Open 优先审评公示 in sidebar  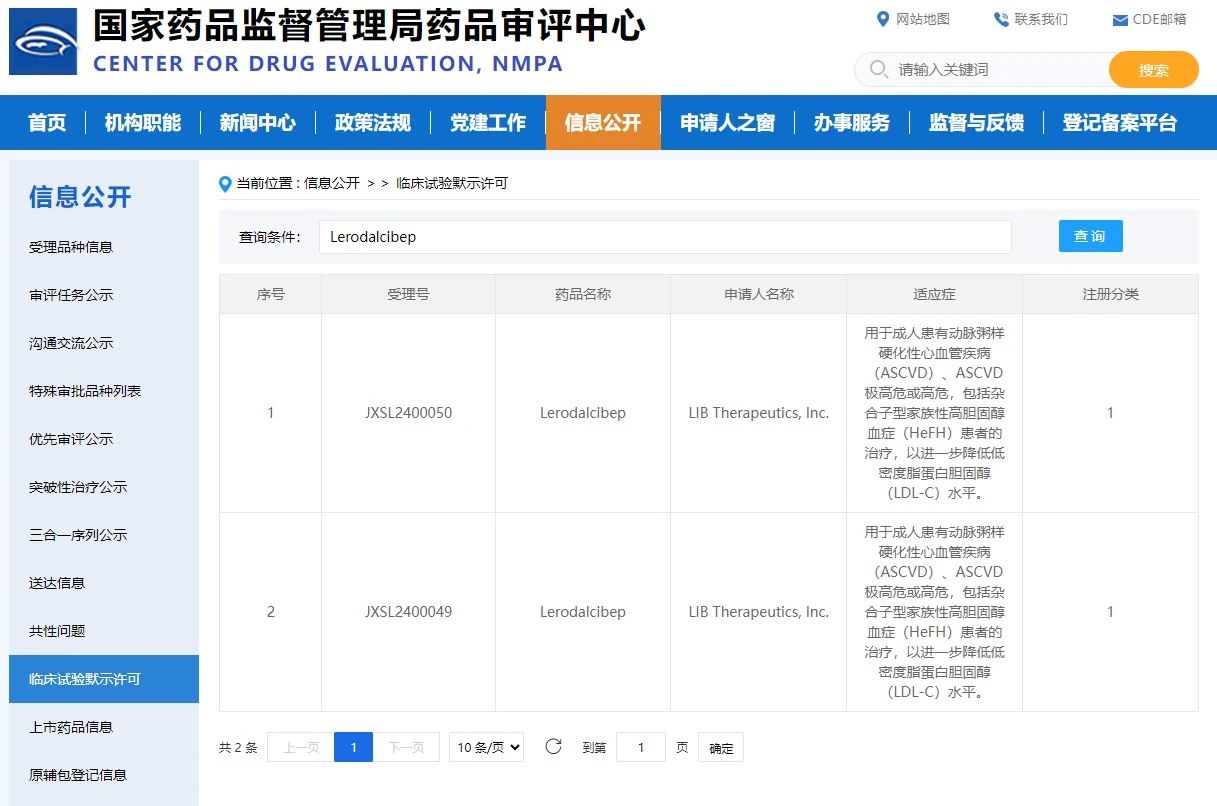71,439
